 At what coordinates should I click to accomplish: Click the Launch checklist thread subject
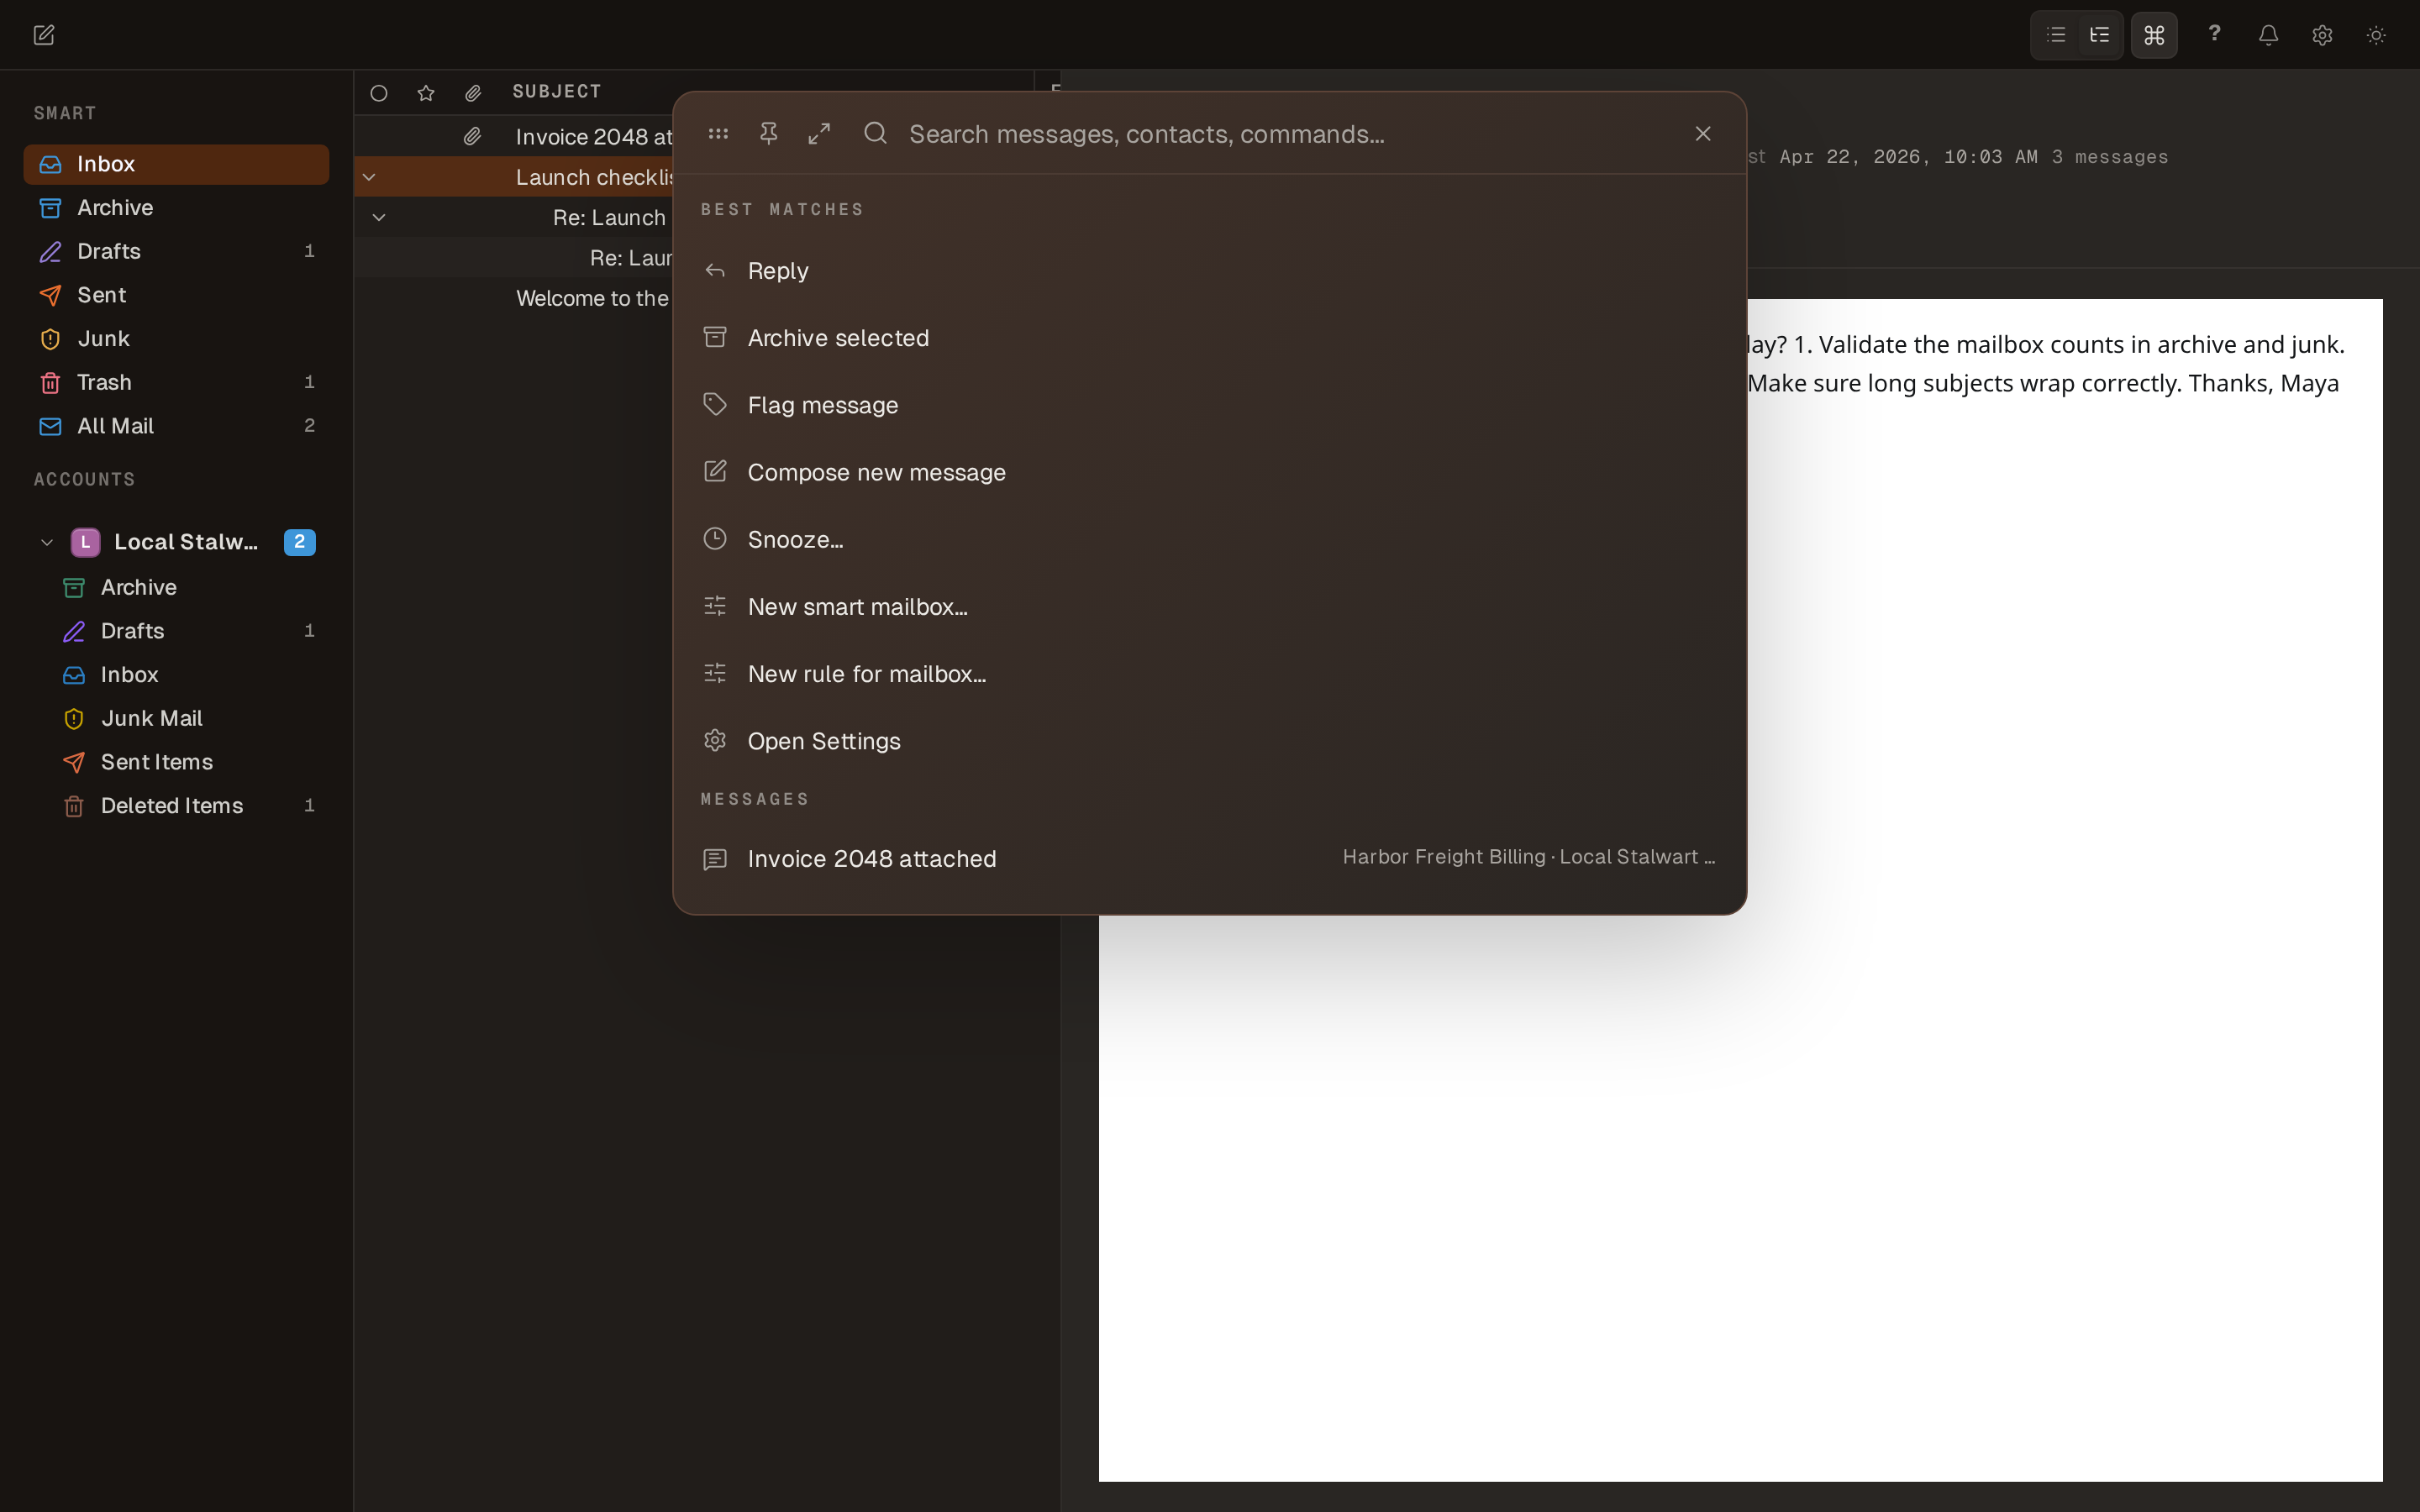point(594,178)
